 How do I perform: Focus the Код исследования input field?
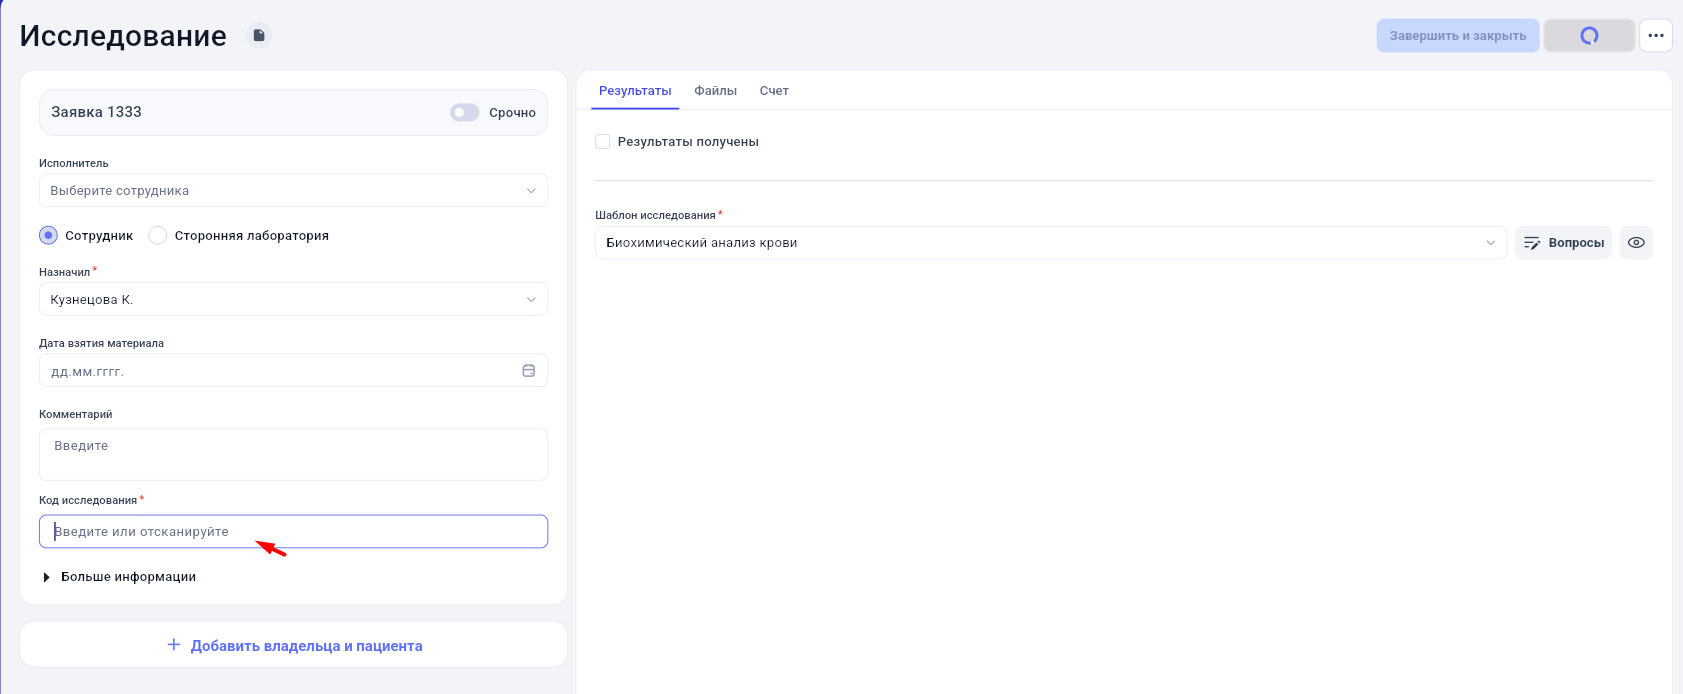click(293, 532)
